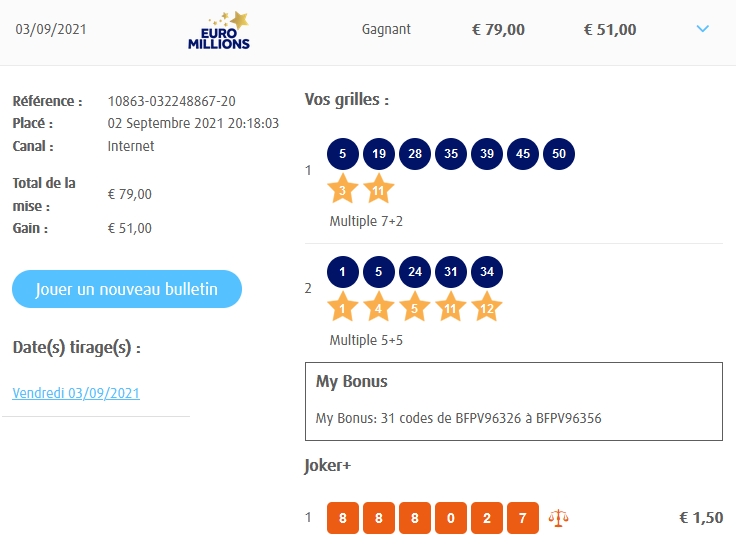
Task: Click the 'Gagnant' status in header
Action: click(x=386, y=29)
